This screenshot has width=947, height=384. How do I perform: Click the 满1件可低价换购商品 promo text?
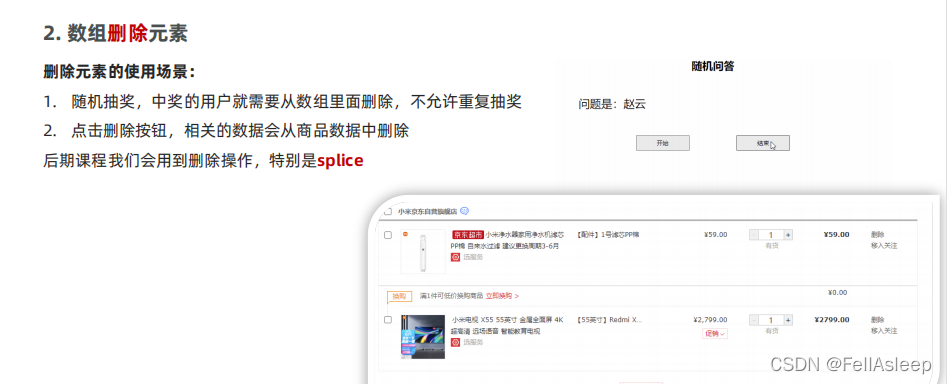tap(451, 296)
